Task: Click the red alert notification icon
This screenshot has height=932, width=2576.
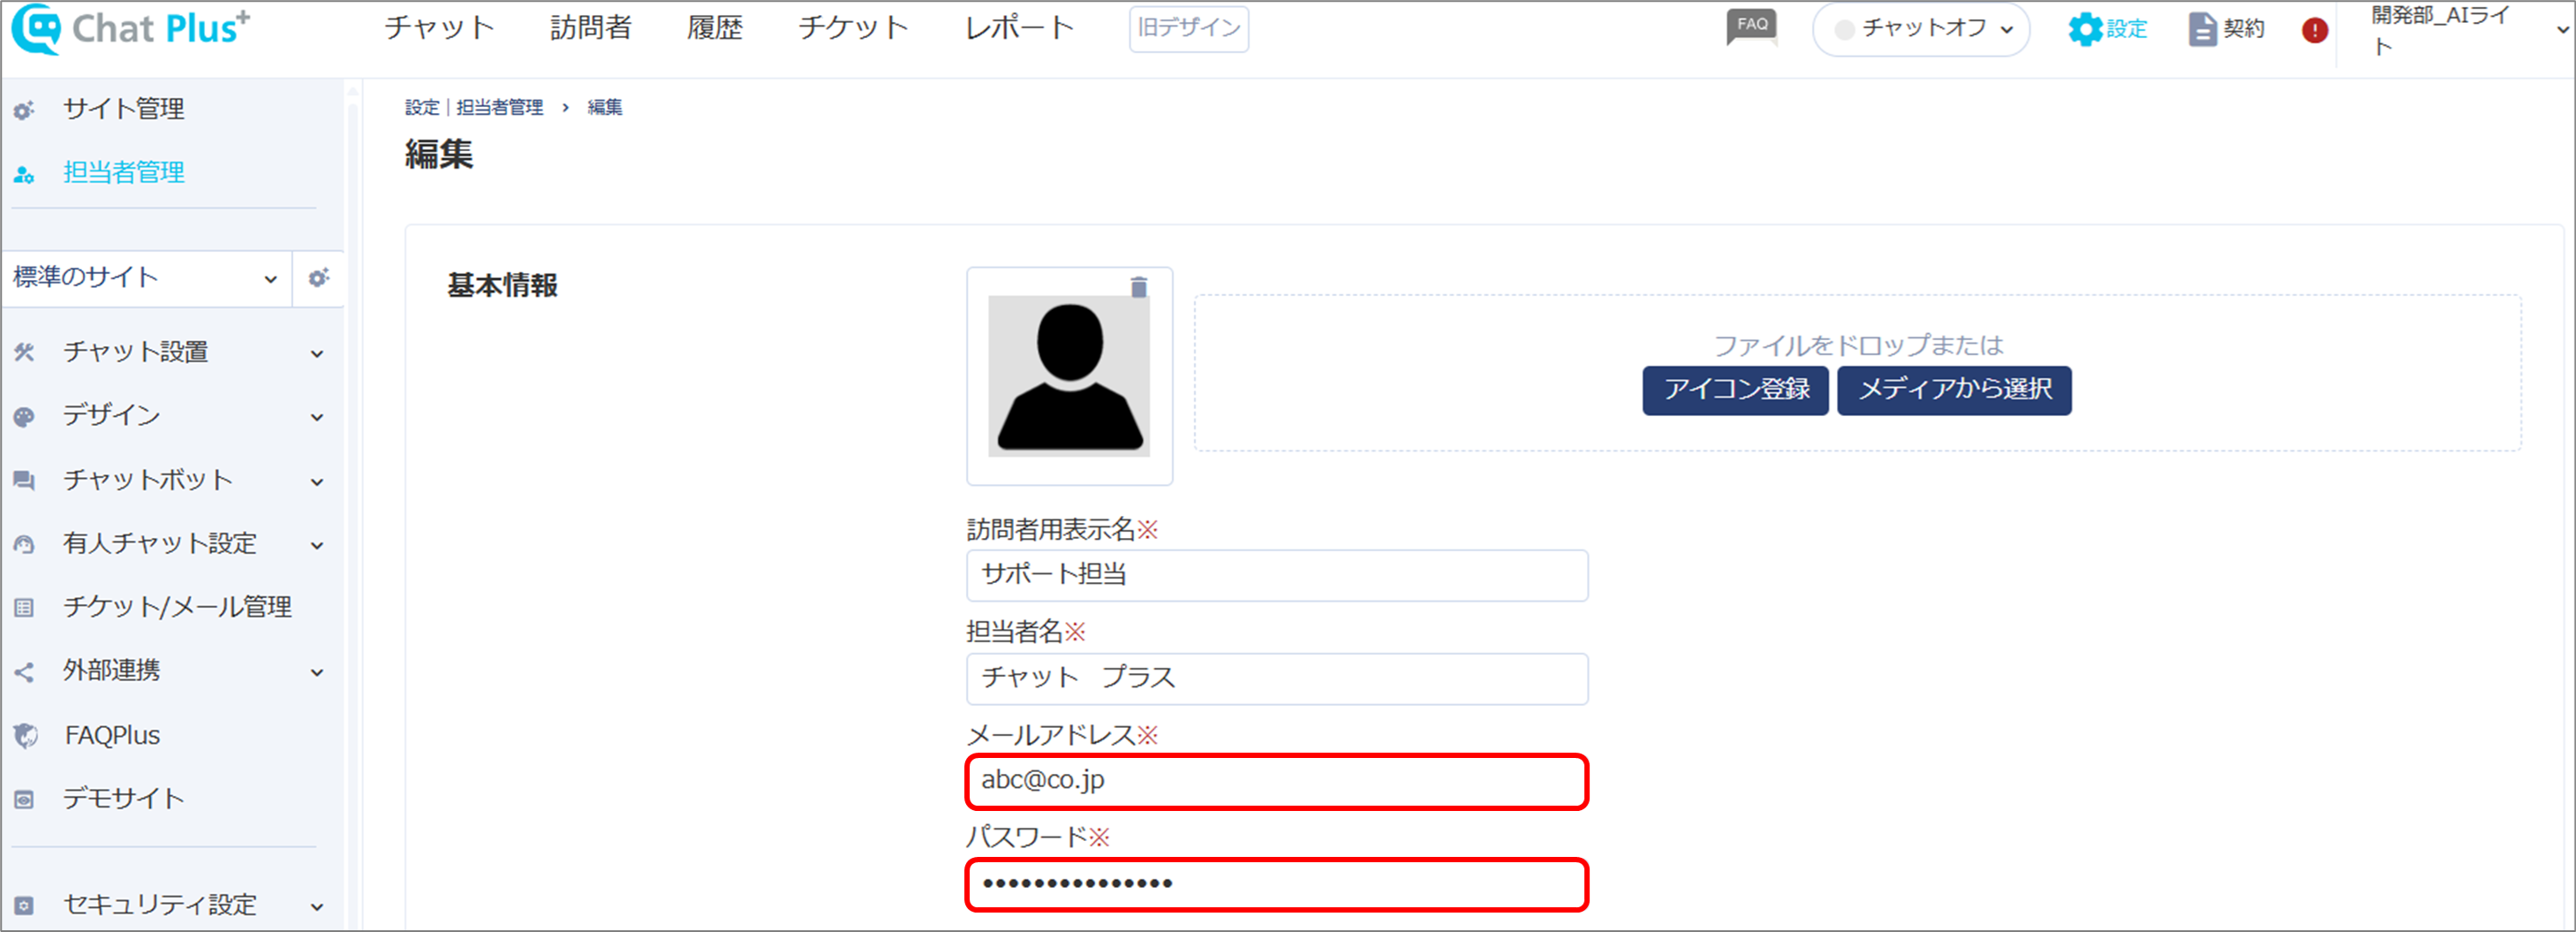Action: coord(2314,30)
